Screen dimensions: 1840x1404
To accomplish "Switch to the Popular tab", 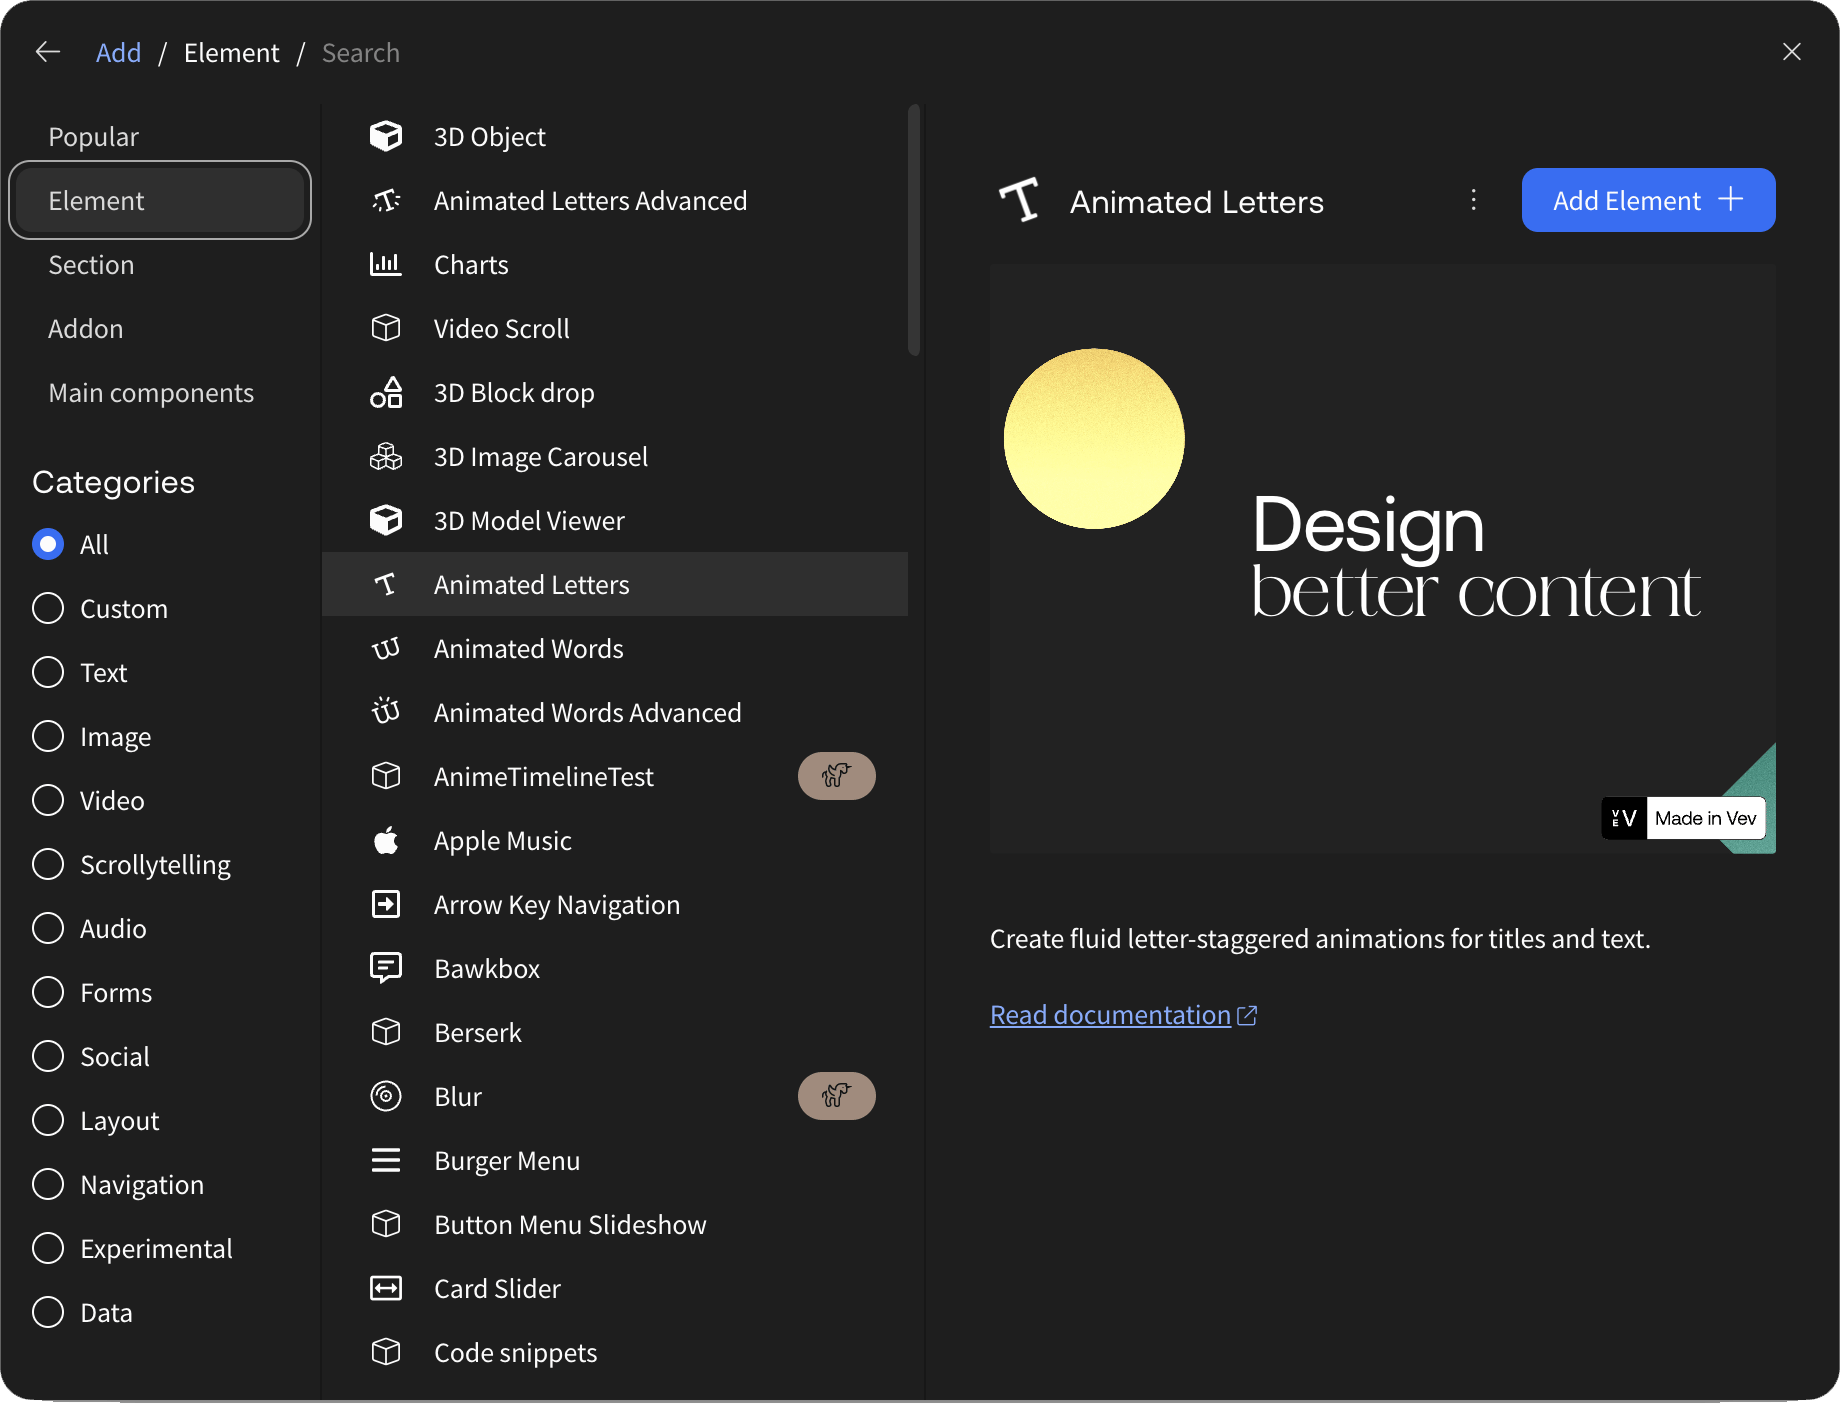I will [x=93, y=137].
